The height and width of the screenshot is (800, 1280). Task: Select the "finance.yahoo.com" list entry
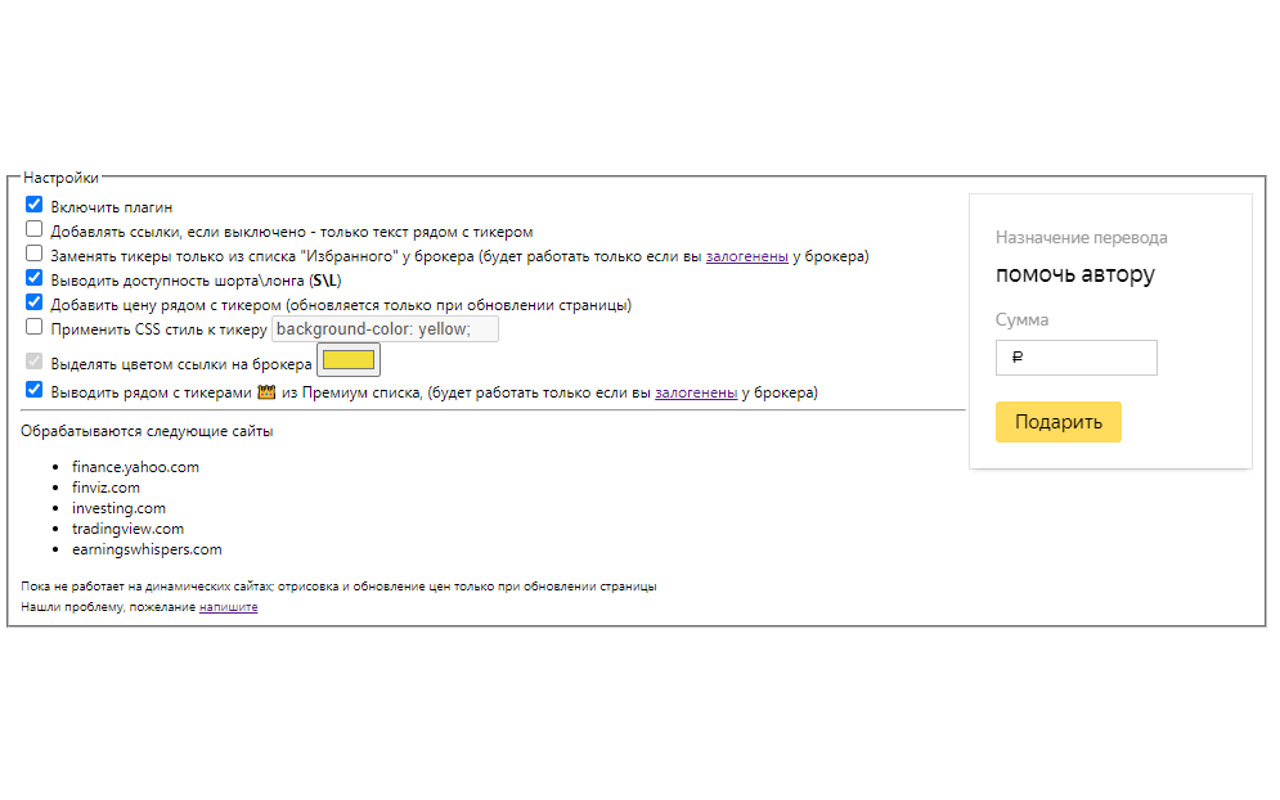[x=135, y=466]
